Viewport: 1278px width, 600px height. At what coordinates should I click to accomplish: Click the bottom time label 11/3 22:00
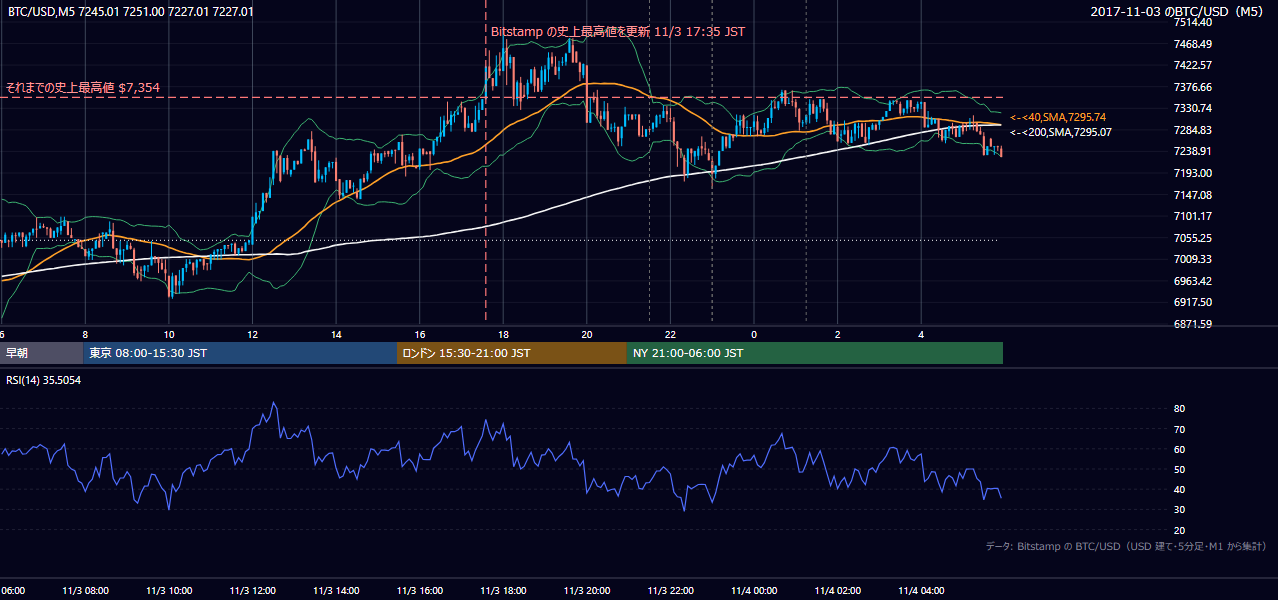(670, 591)
